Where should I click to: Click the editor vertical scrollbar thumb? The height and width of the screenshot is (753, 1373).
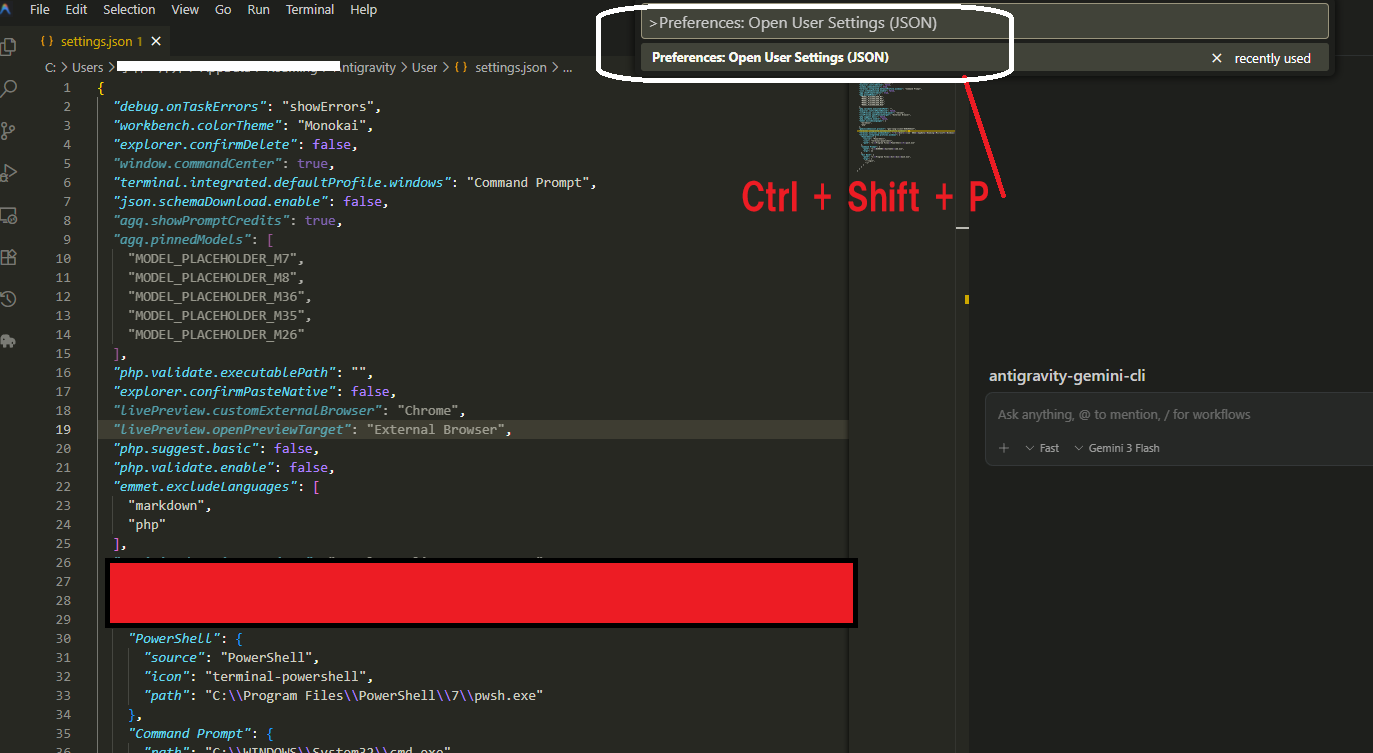point(962,228)
